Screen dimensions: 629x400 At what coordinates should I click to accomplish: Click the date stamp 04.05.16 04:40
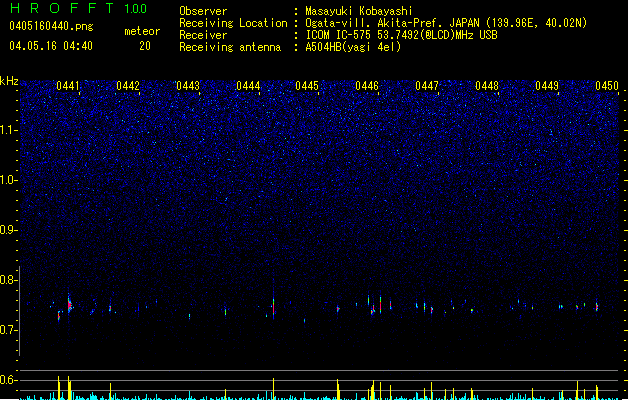click(51, 46)
